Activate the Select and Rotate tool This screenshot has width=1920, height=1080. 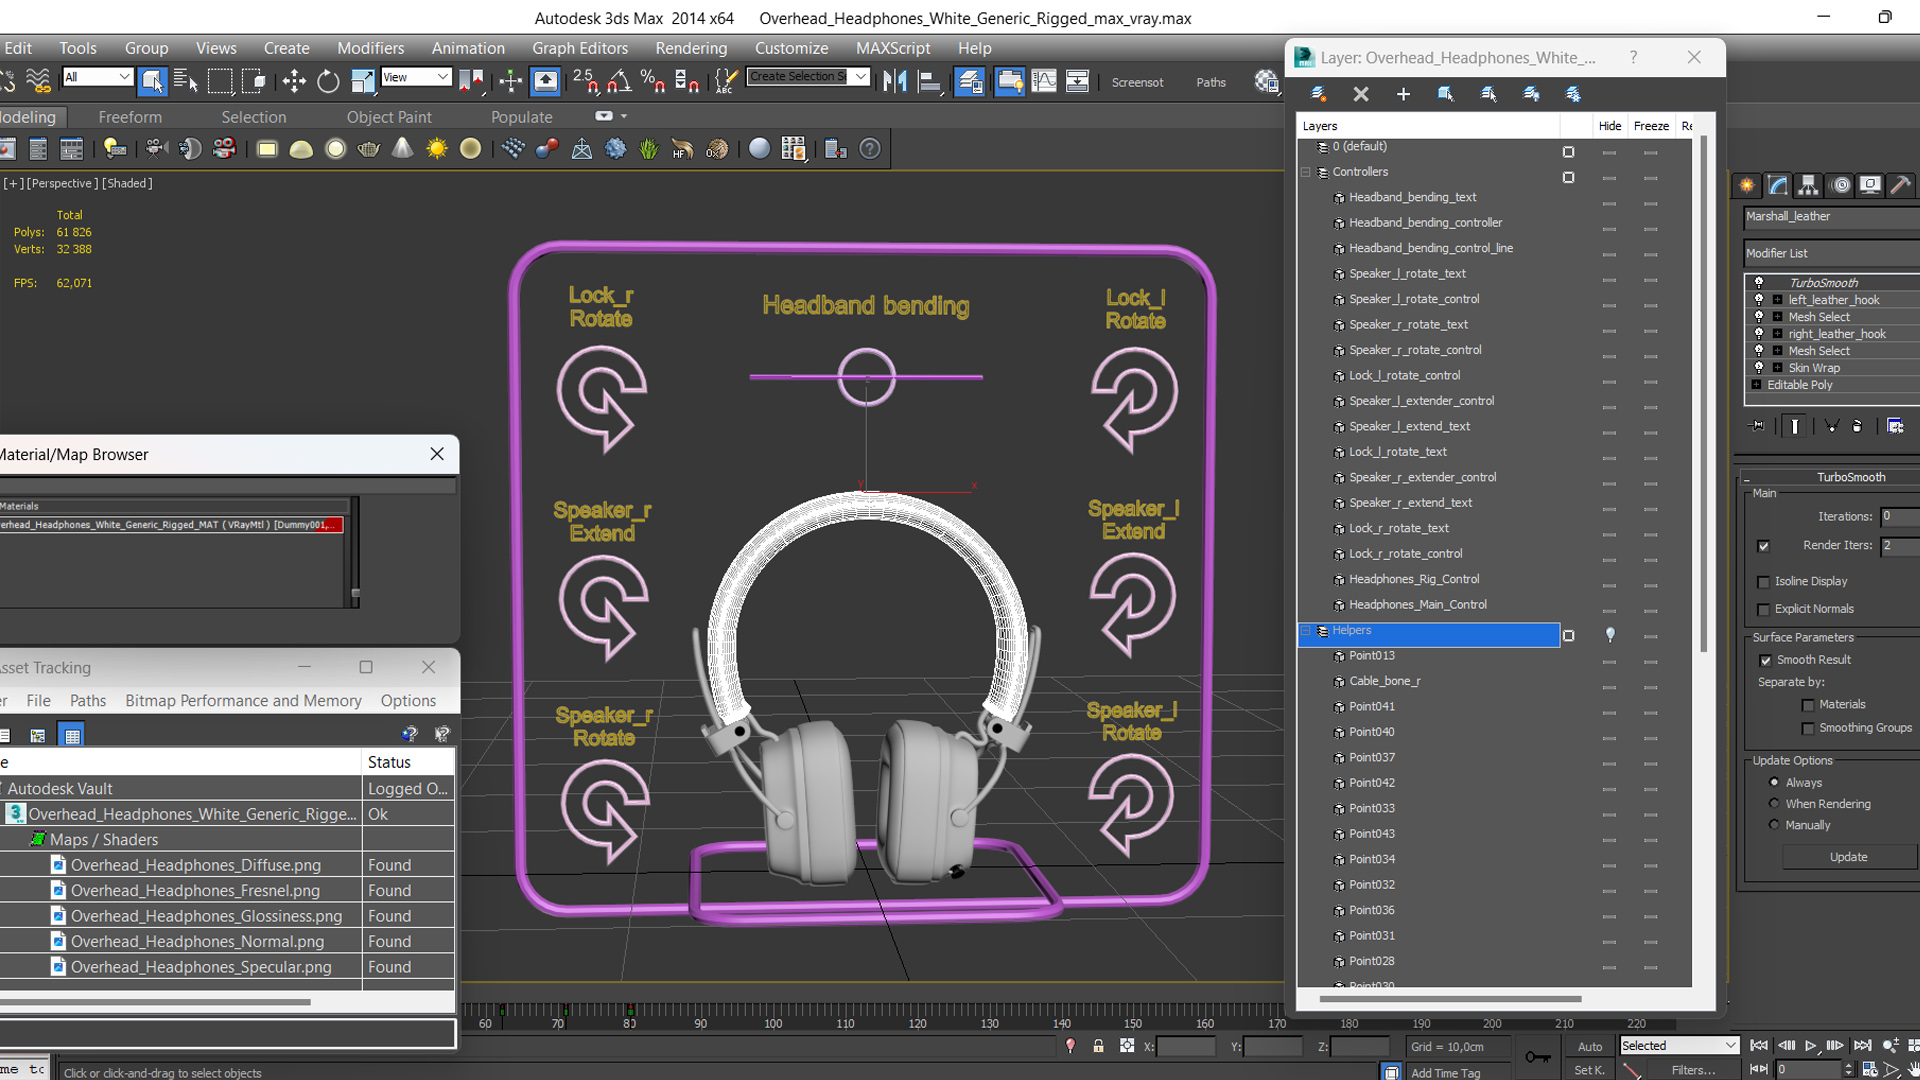(328, 81)
